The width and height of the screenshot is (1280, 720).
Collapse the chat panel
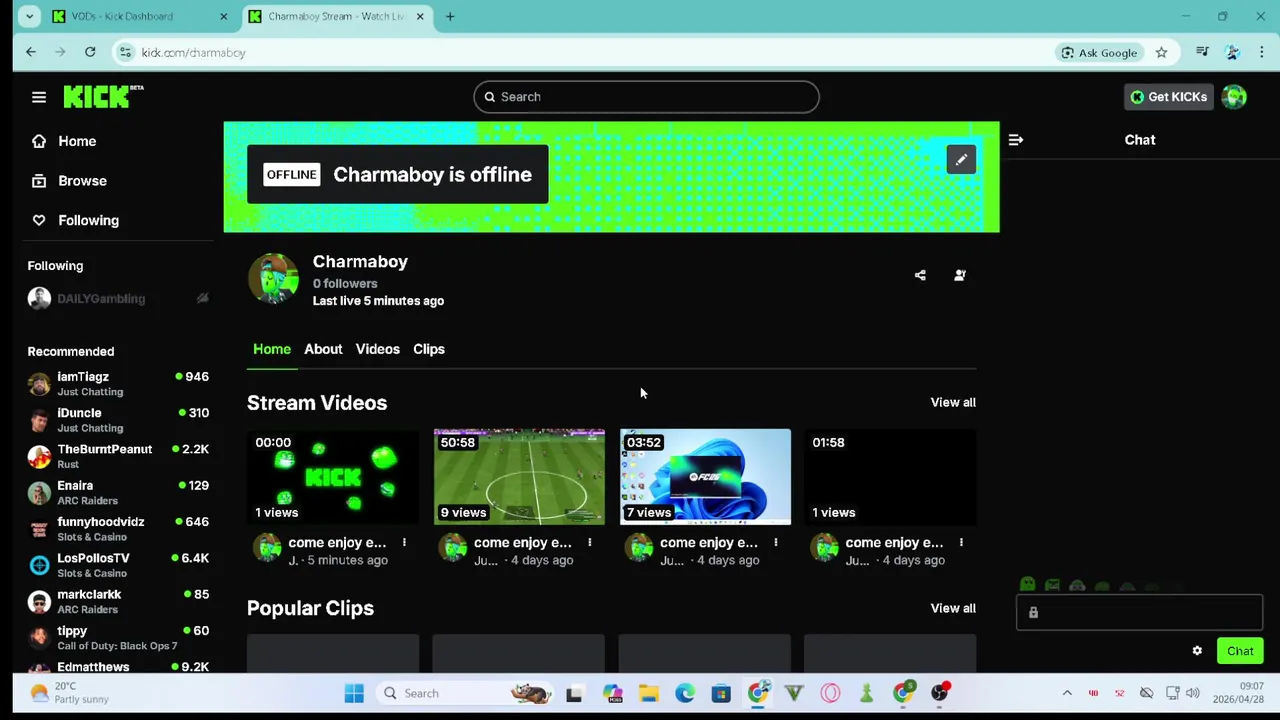pyautogui.click(x=1016, y=140)
